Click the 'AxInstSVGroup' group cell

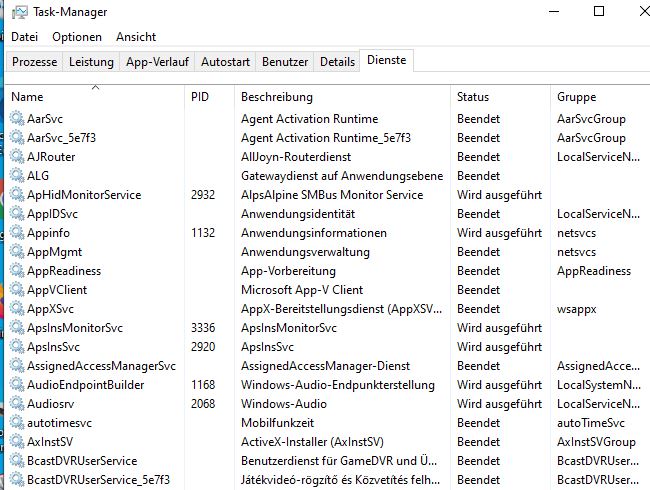click(x=596, y=442)
